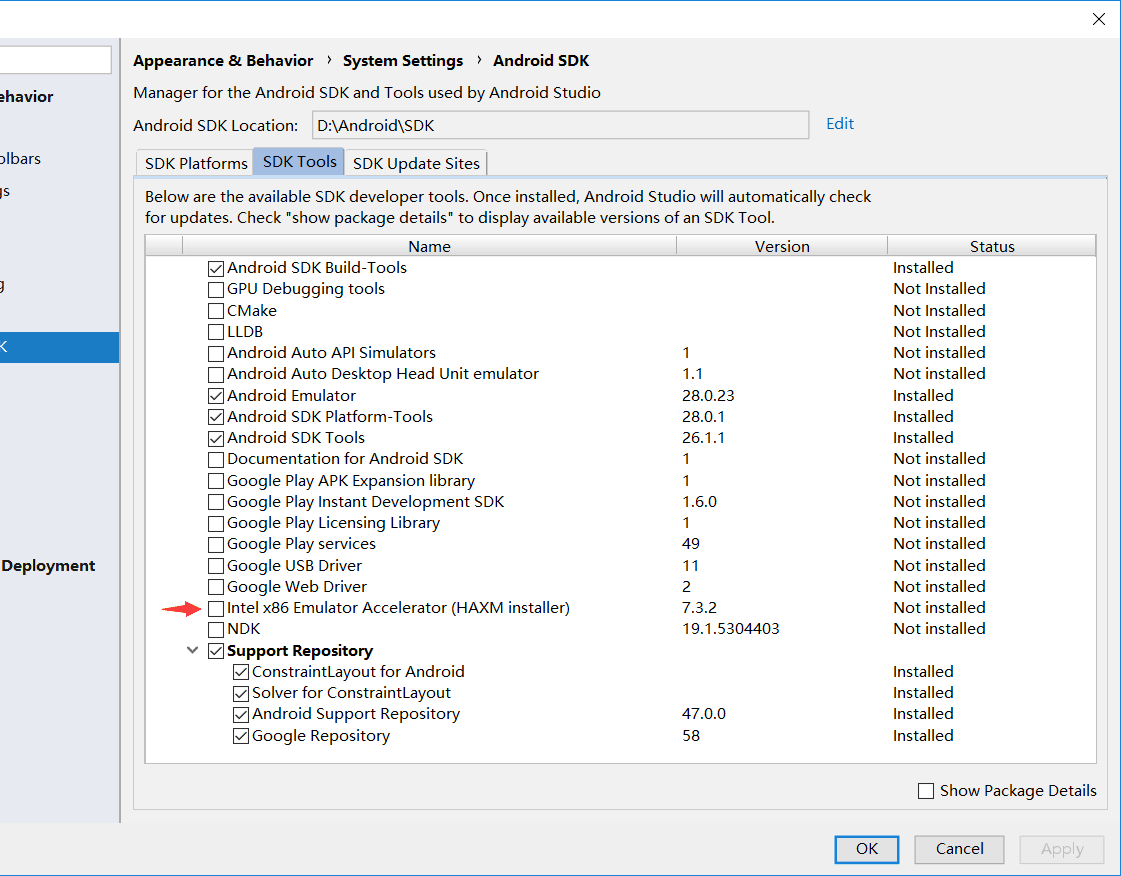Image resolution: width=1121 pixels, height=876 pixels.
Task: Click Google Repository version 58
Action: click(691, 735)
